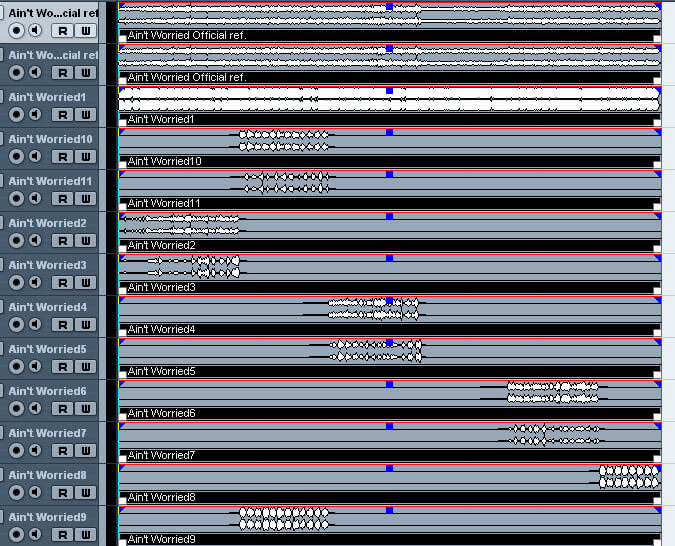Click Write button on Ain't Worried11
The image size is (675, 546).
86,199
